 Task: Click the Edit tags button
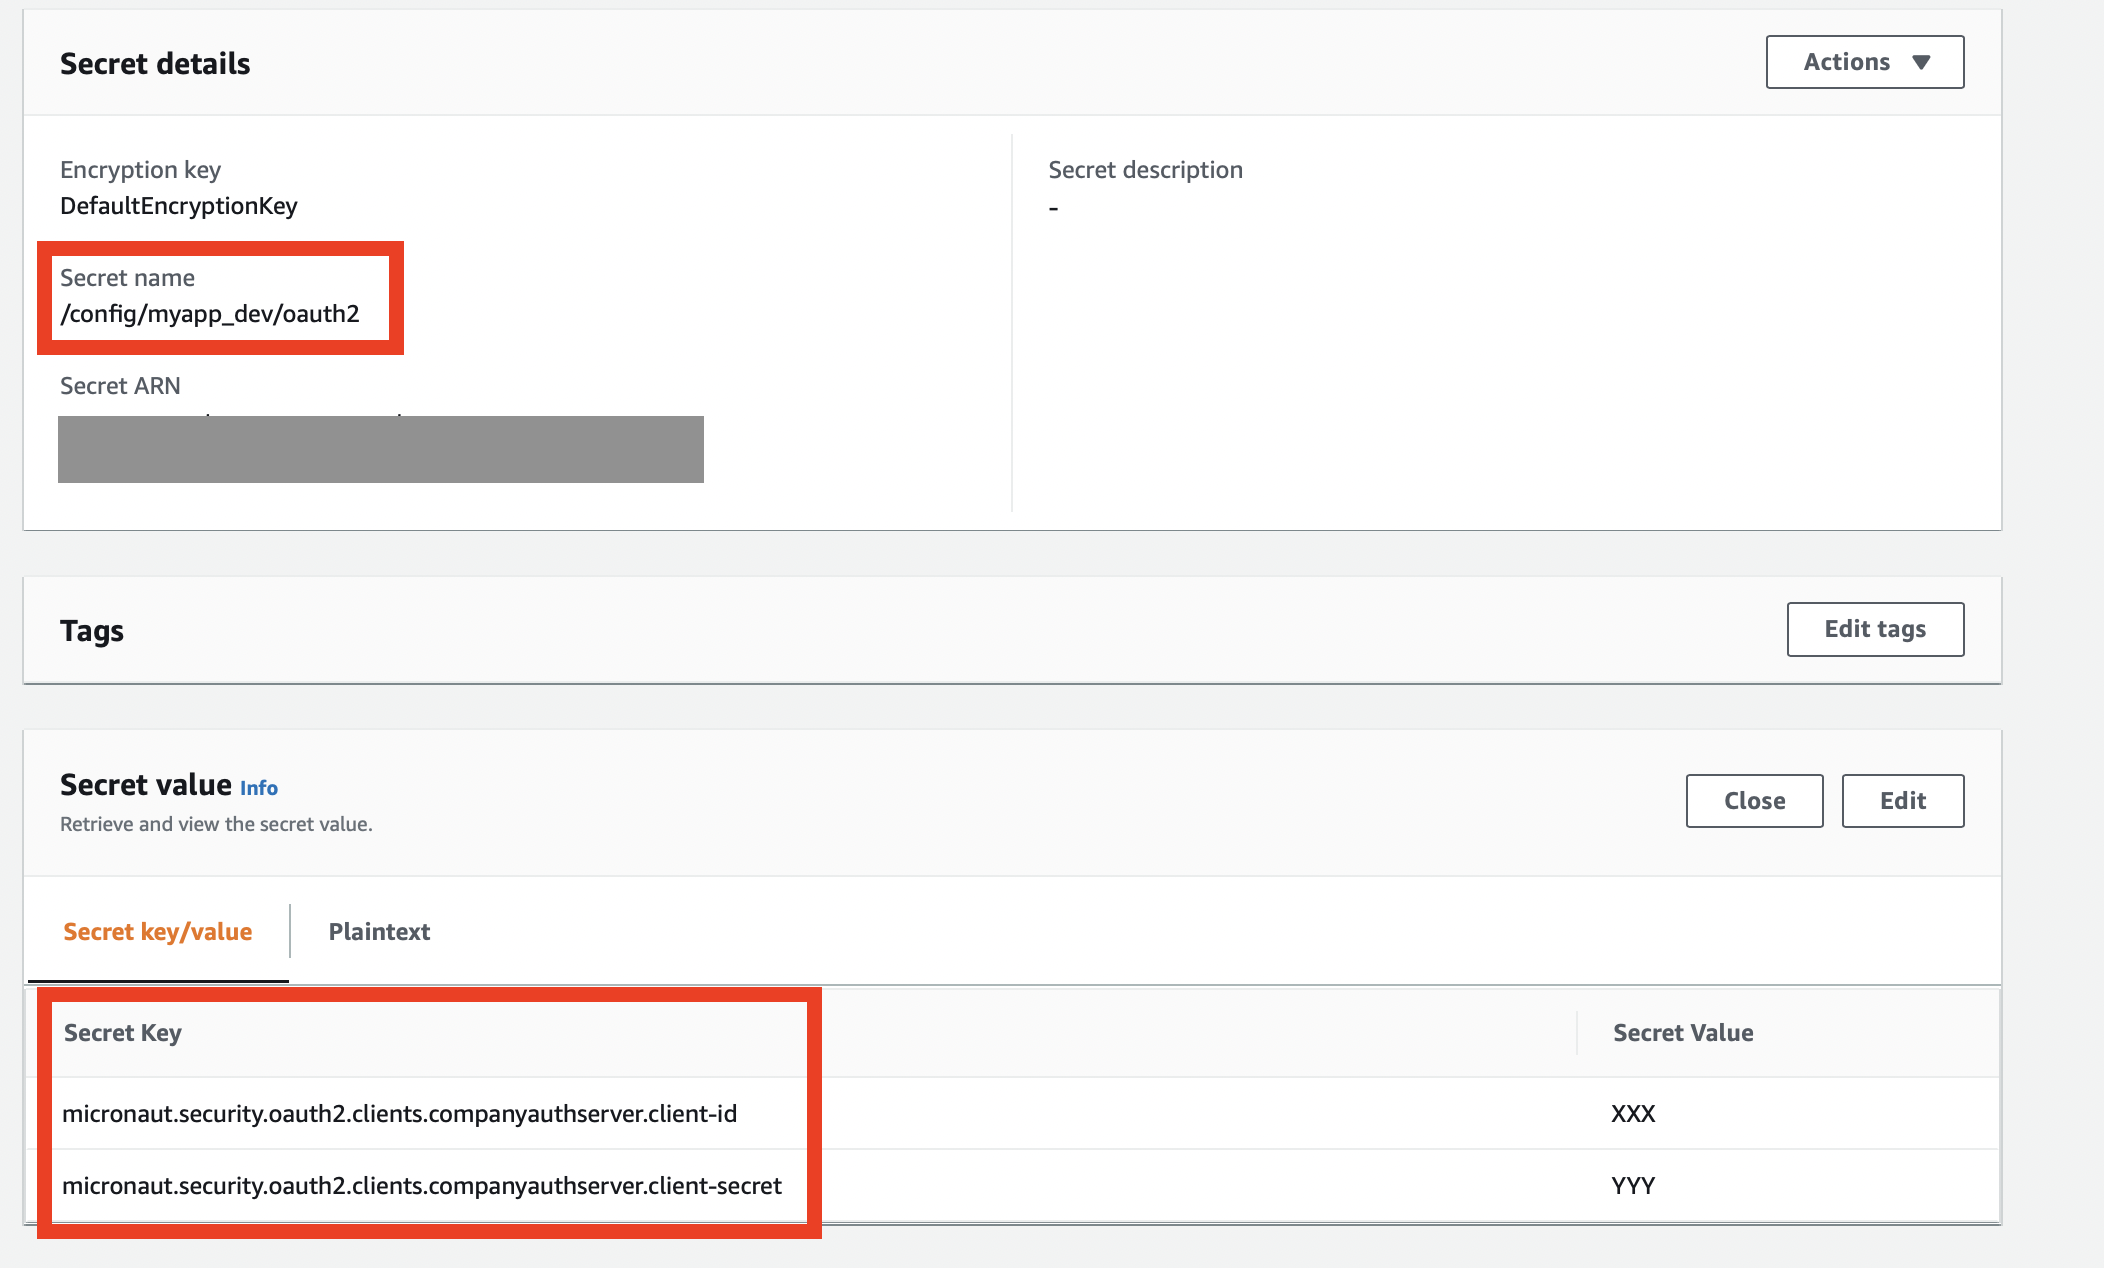pos(1874,629)
